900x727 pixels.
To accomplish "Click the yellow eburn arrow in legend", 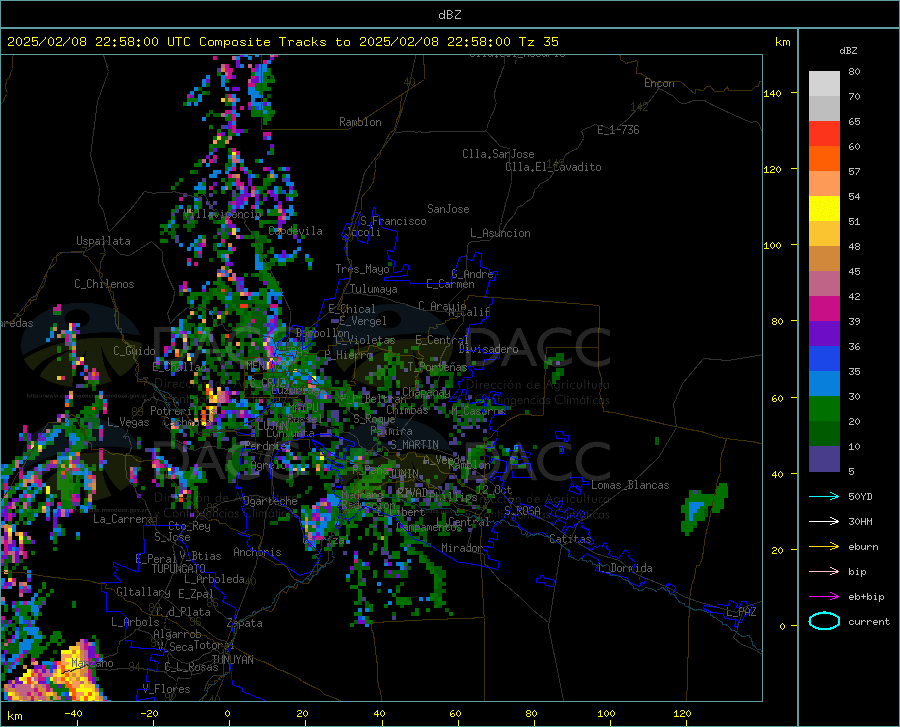I will pyautogui.click(x=824, y=547).
